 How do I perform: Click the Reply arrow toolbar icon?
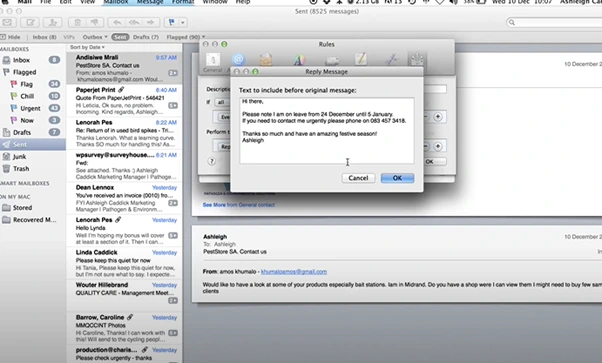117,23
